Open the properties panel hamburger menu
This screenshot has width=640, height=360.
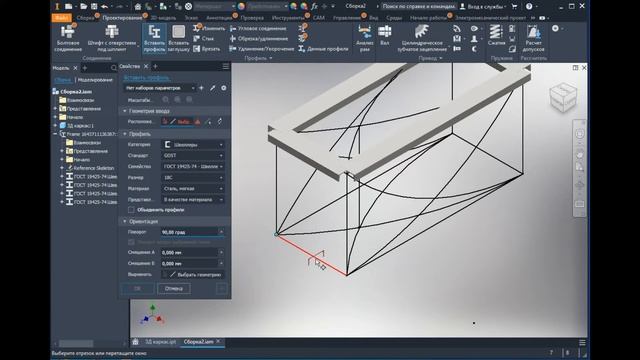pyautogui.click(x=226, y=67)
